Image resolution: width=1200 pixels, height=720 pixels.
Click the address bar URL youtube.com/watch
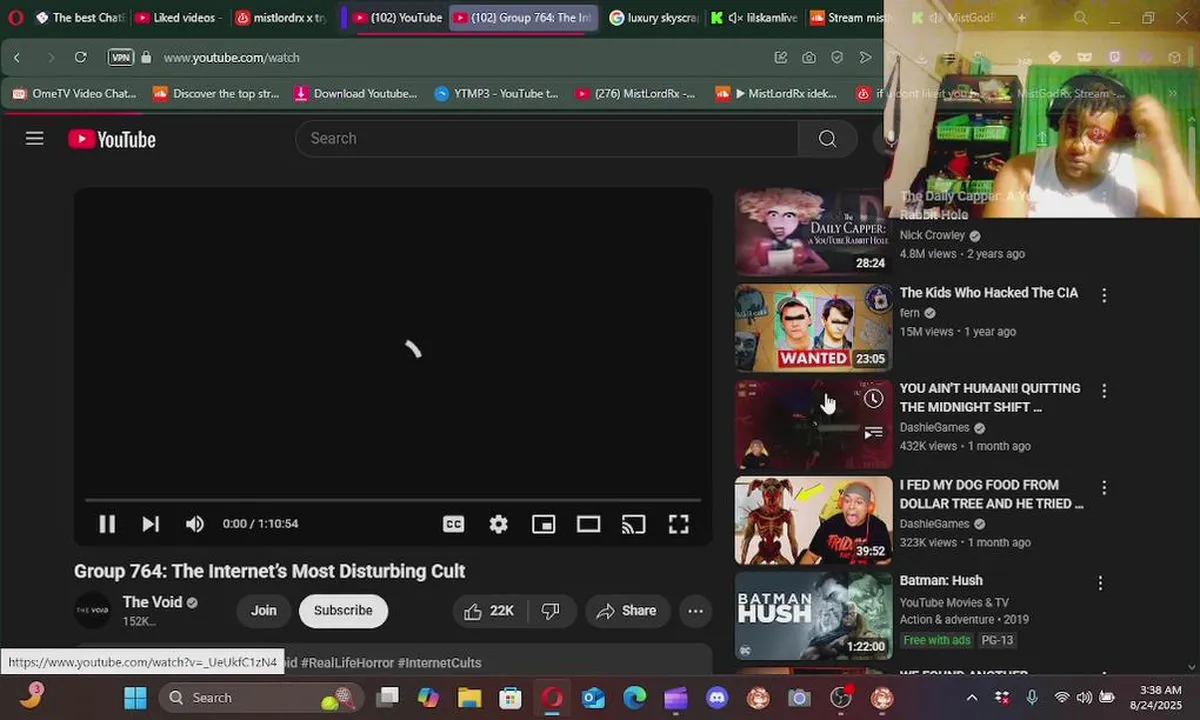pyautogui.click(x=231, y=58)
